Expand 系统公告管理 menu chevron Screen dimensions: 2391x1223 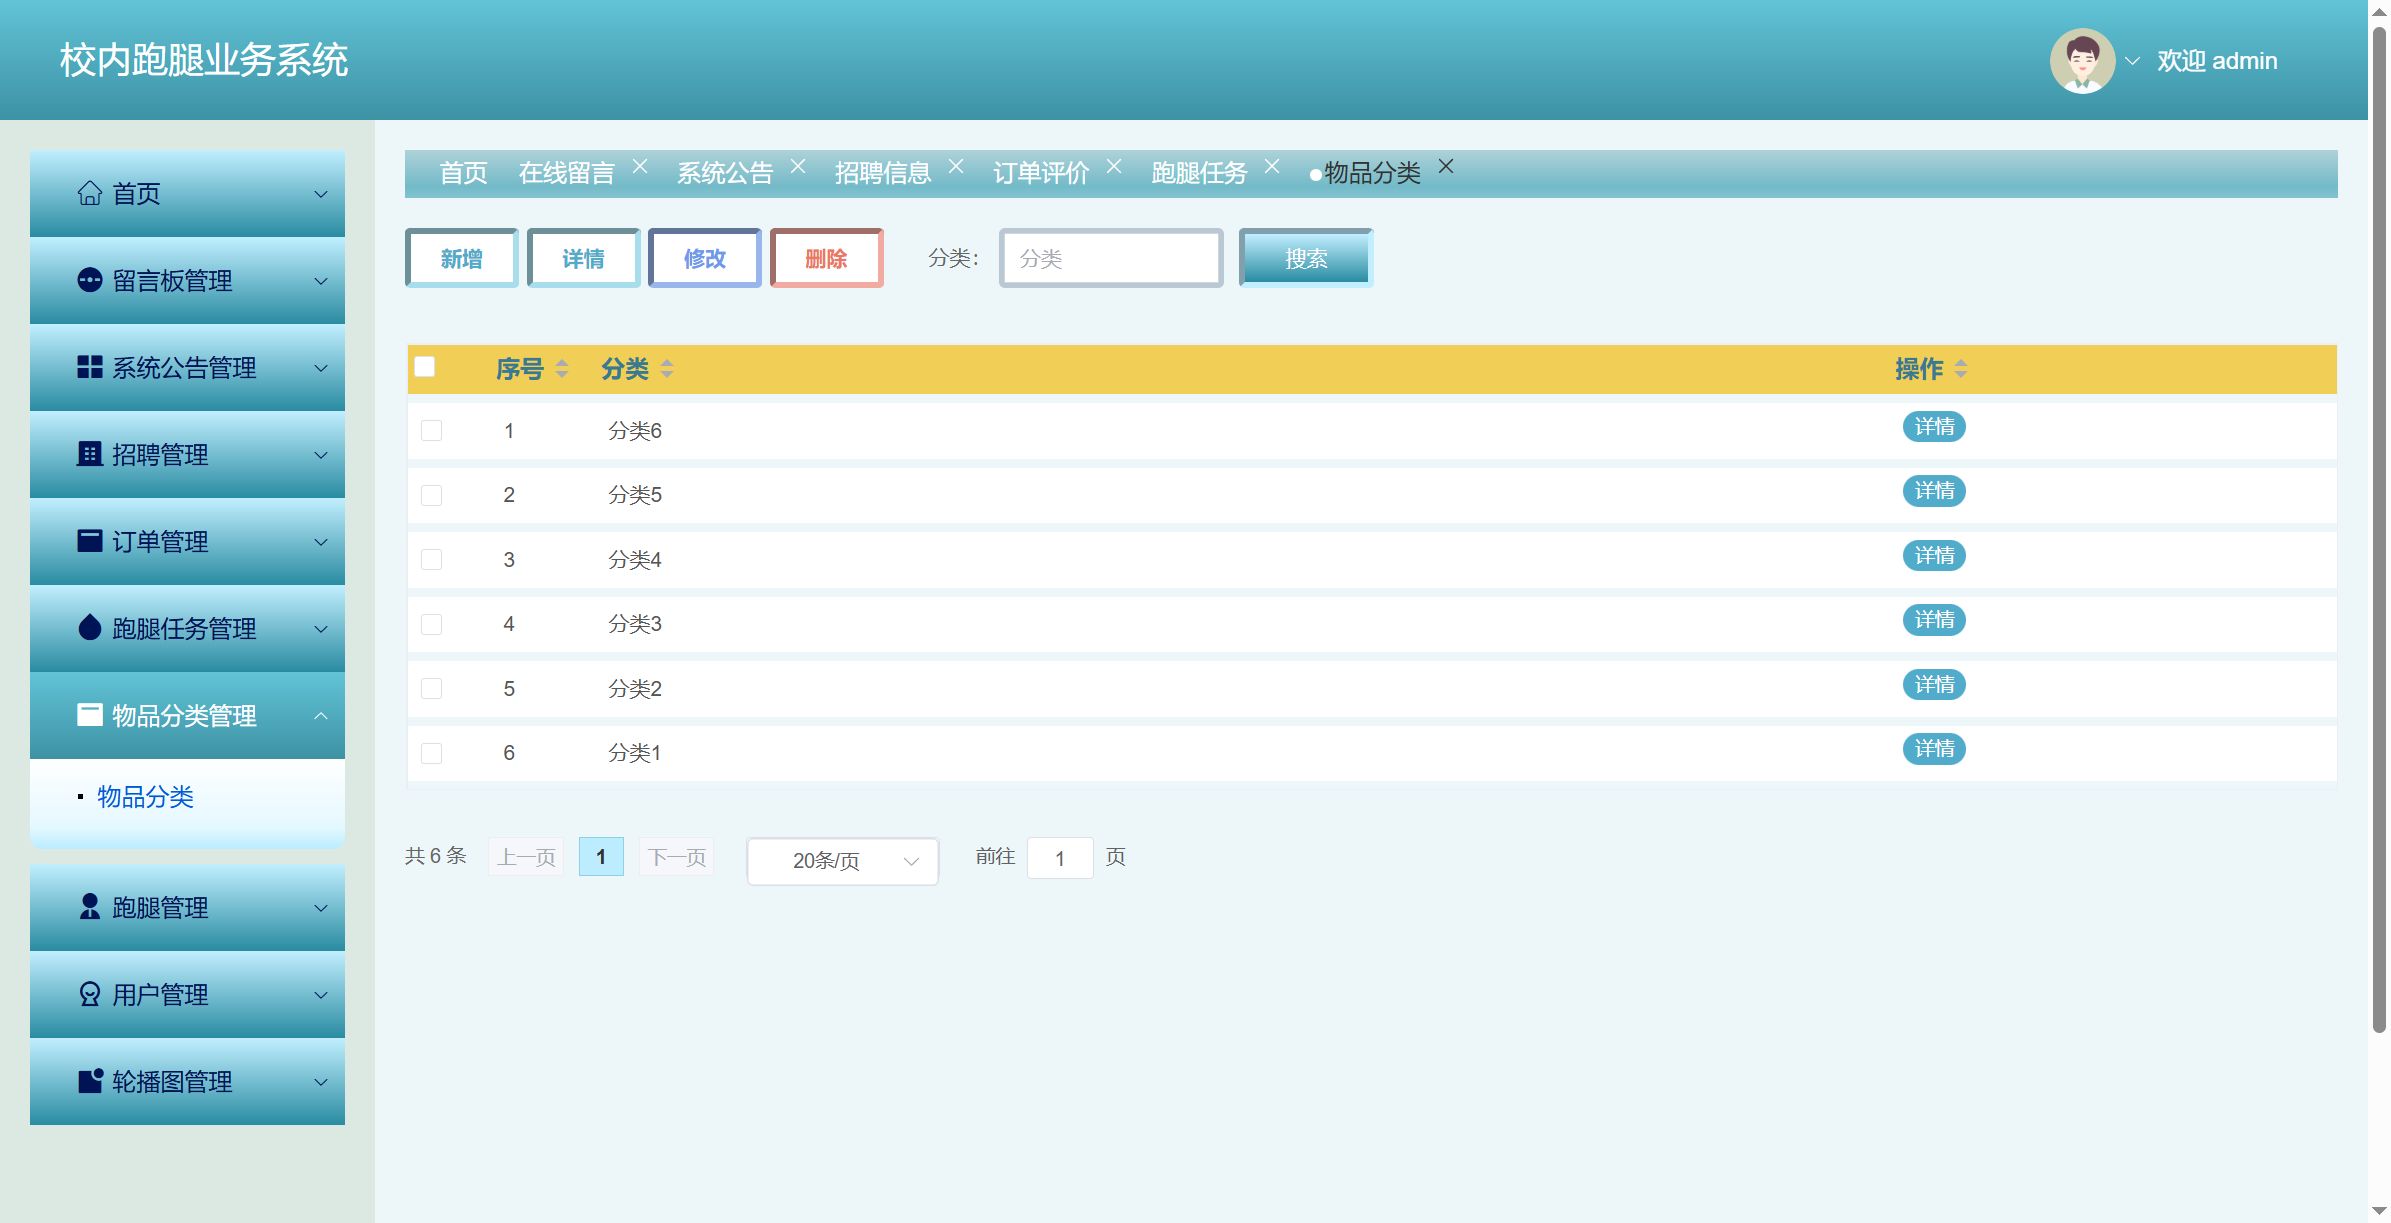[x=321, y=368]
